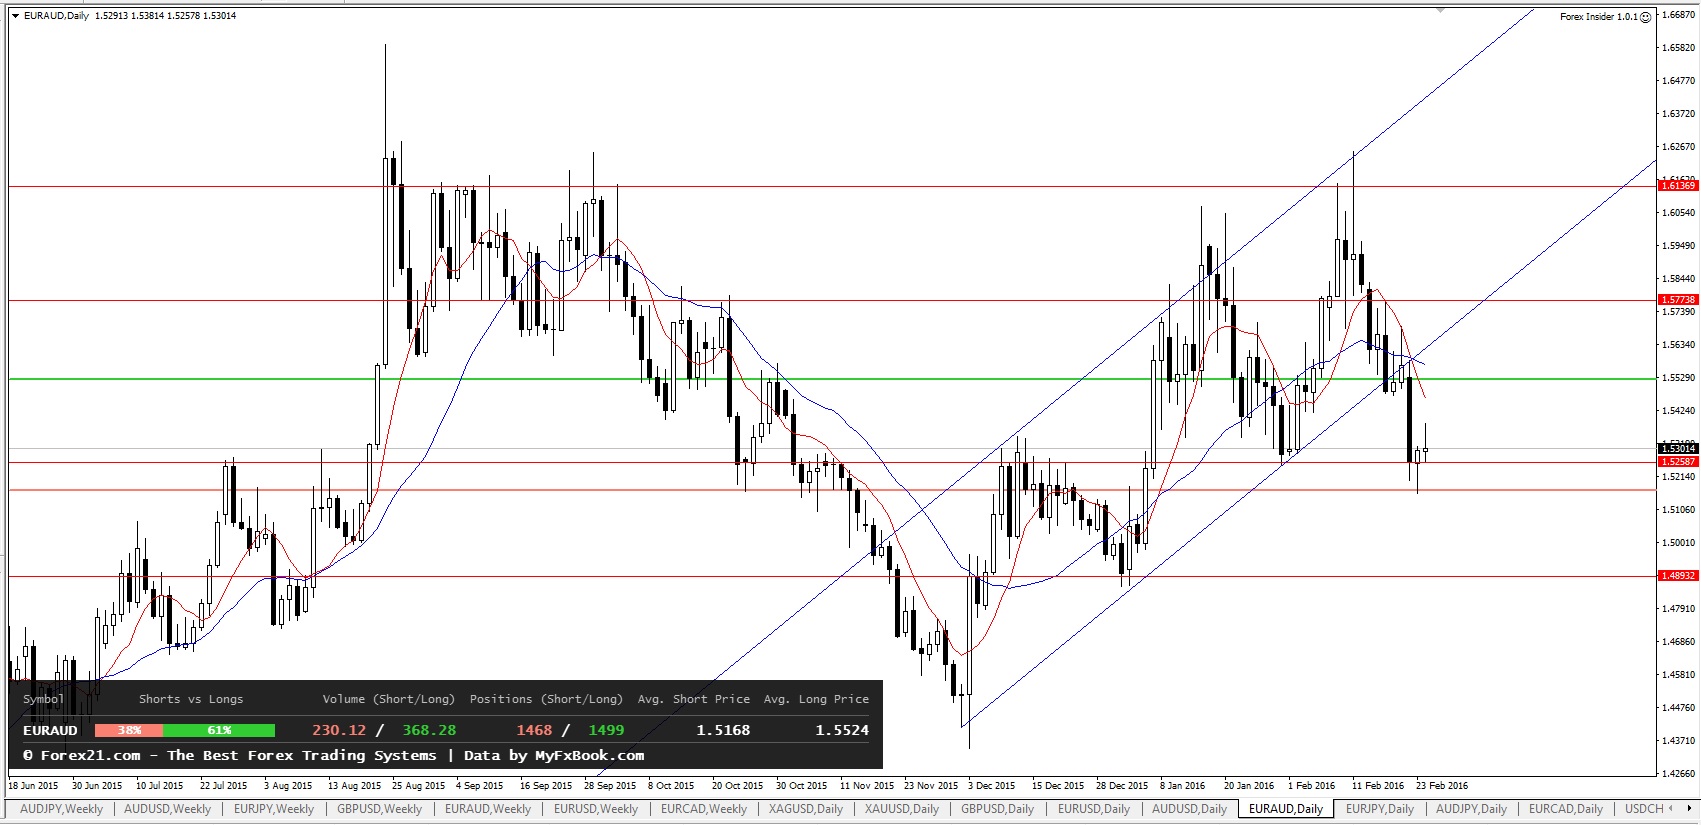Click the MyFxBook.com data credit
1701x825 pixels.
pyautogui.click(x=589, y=756)
